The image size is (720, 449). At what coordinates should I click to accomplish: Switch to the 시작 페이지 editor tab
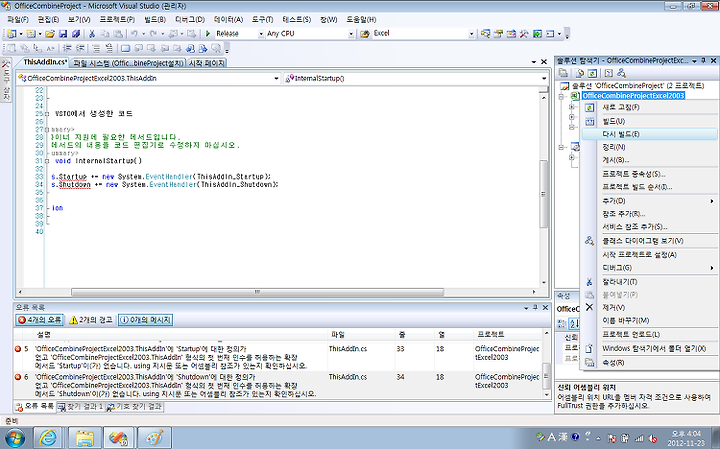(x=207, y=63)
